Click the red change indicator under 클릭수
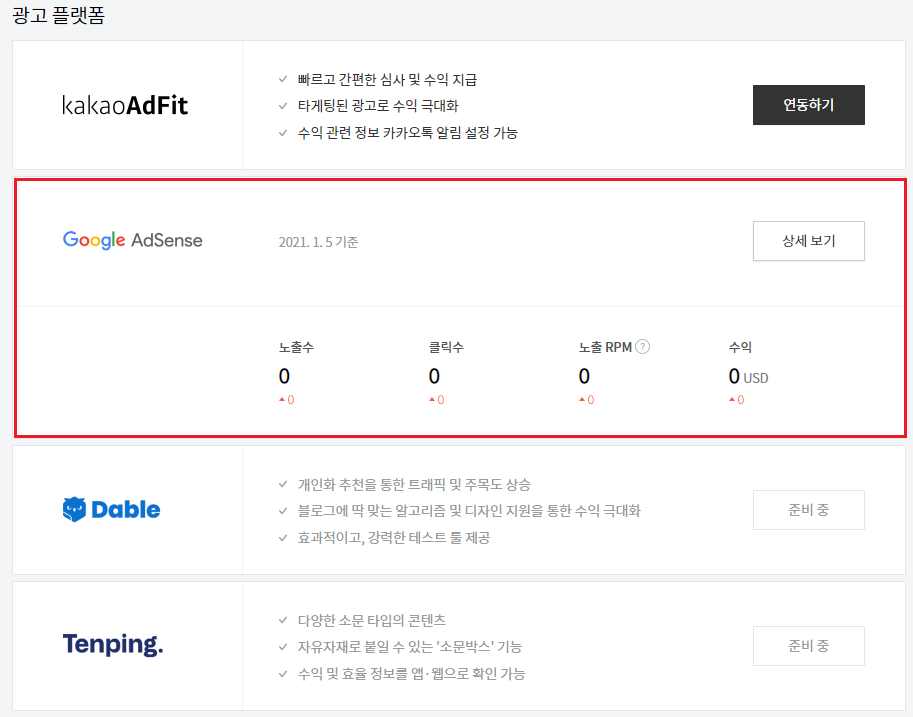Screen dimensions: 913x717 (437, 400)
